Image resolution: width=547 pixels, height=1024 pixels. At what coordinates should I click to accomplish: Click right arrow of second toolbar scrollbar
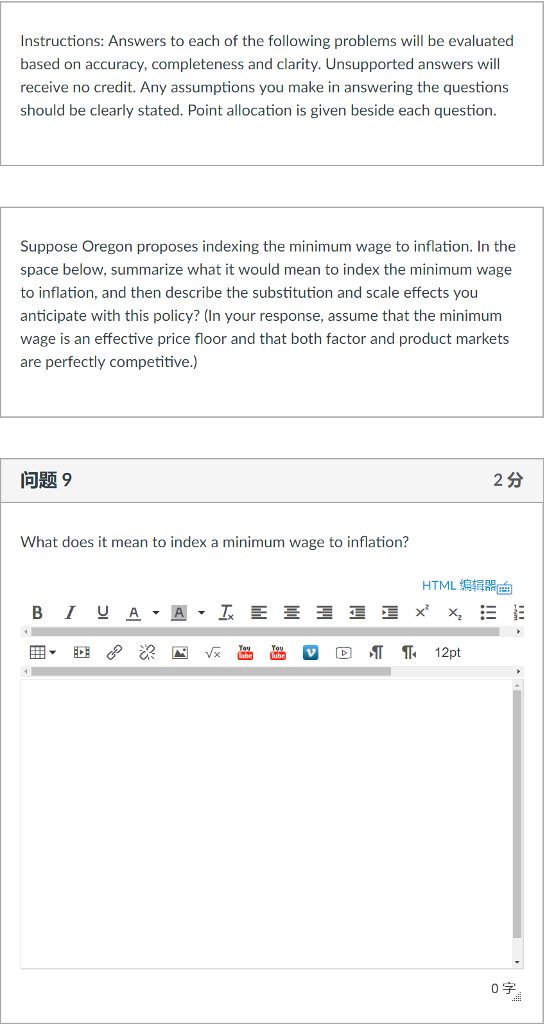click(x=519, y=671)
